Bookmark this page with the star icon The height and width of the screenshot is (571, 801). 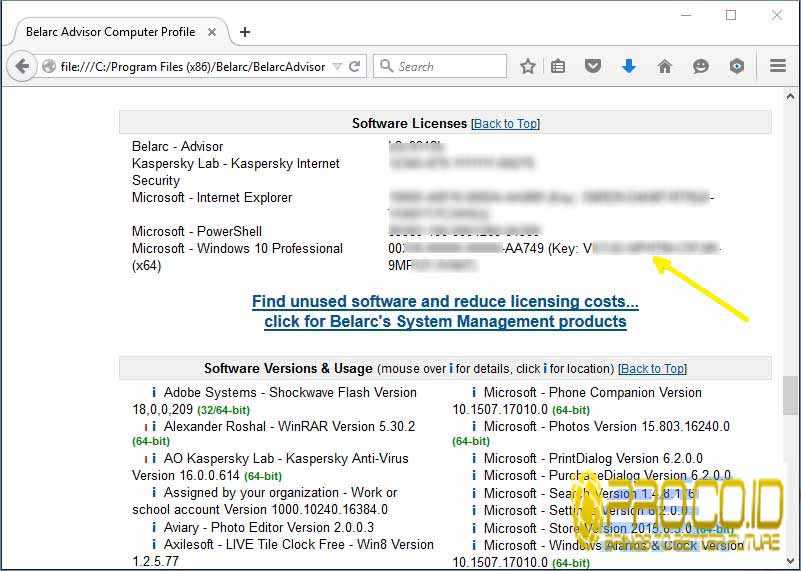tap(528, 66)
